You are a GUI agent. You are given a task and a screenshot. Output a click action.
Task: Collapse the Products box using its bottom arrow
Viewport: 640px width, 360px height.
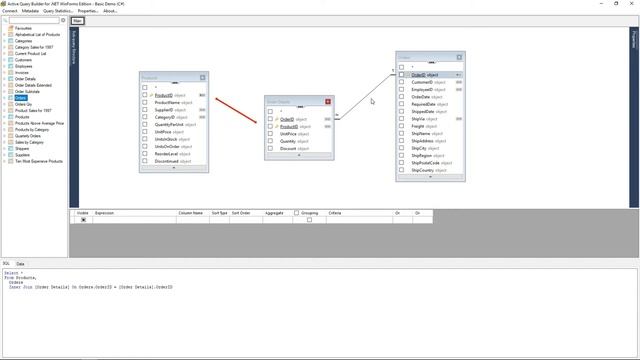174,168
